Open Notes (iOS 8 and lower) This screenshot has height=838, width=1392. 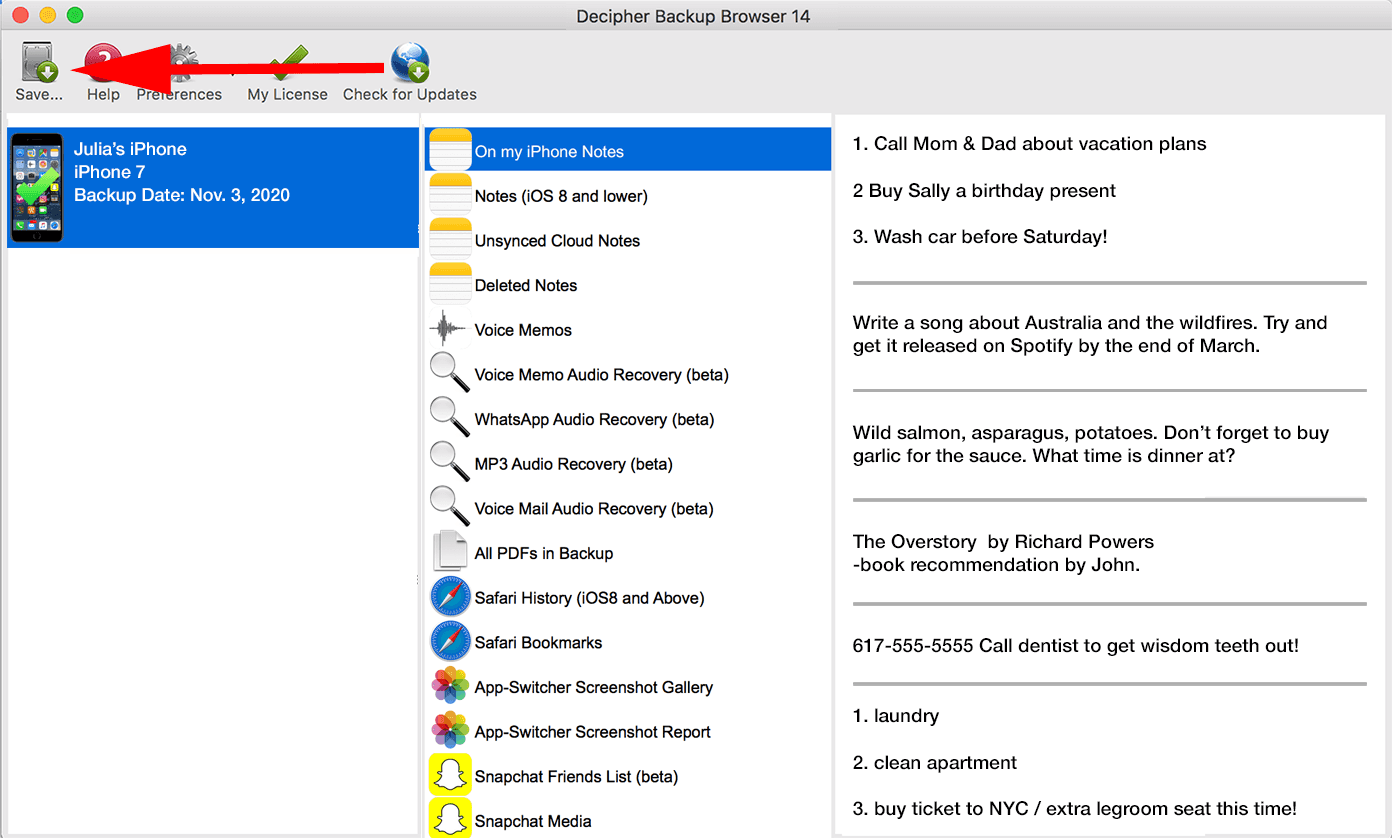pos(561,196)
